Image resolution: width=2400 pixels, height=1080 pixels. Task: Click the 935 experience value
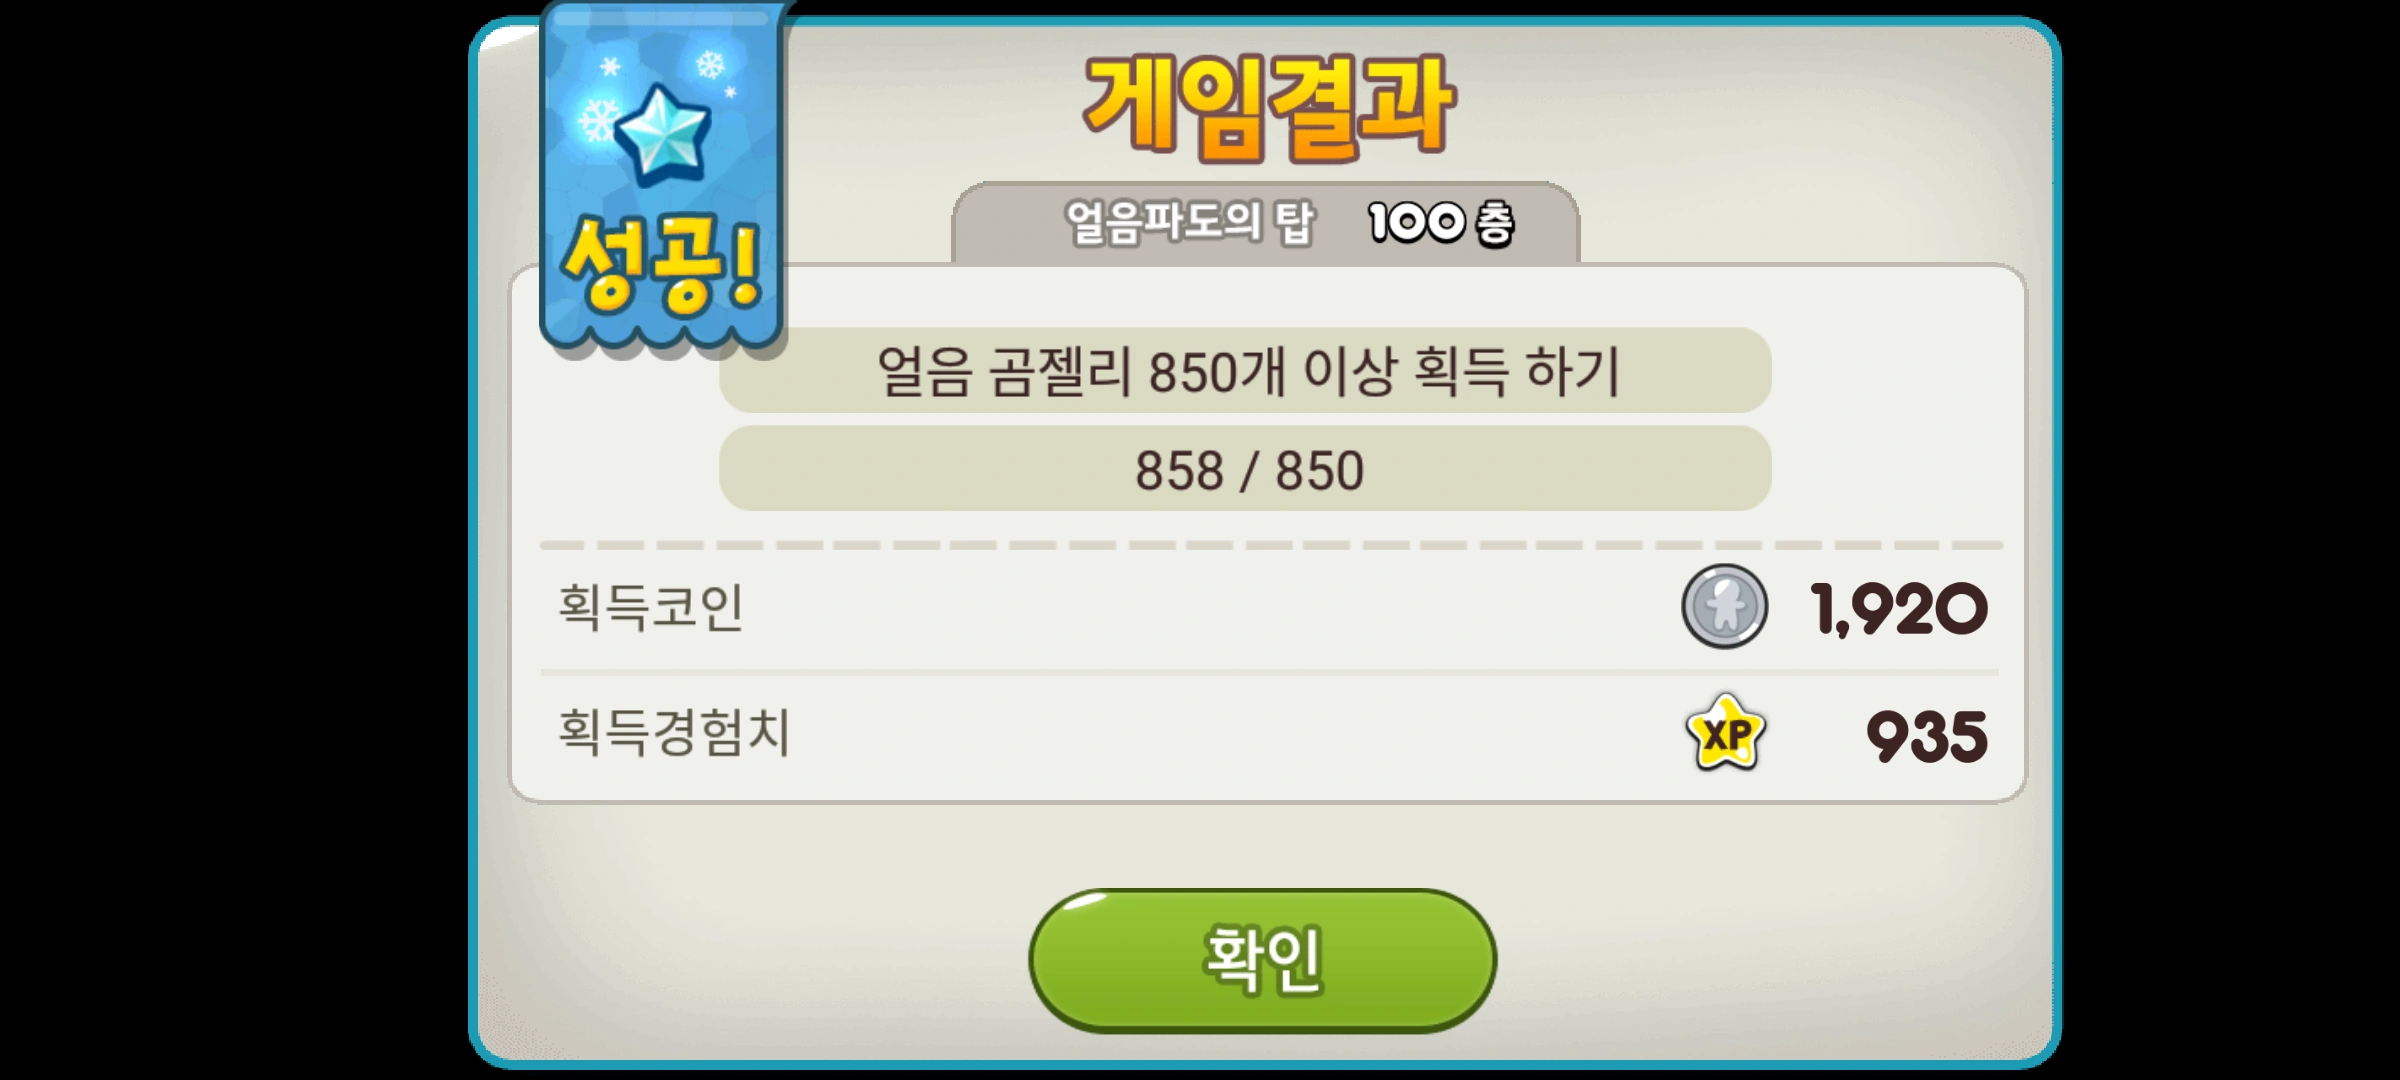coord(1926,736)
